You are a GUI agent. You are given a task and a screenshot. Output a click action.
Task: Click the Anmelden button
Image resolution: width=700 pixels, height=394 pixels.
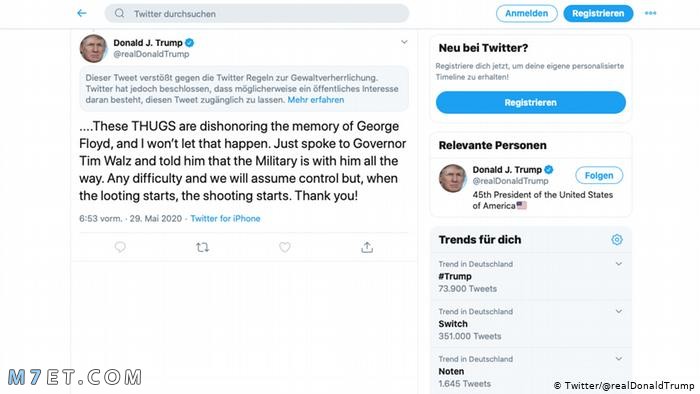(x=527, y=13)
